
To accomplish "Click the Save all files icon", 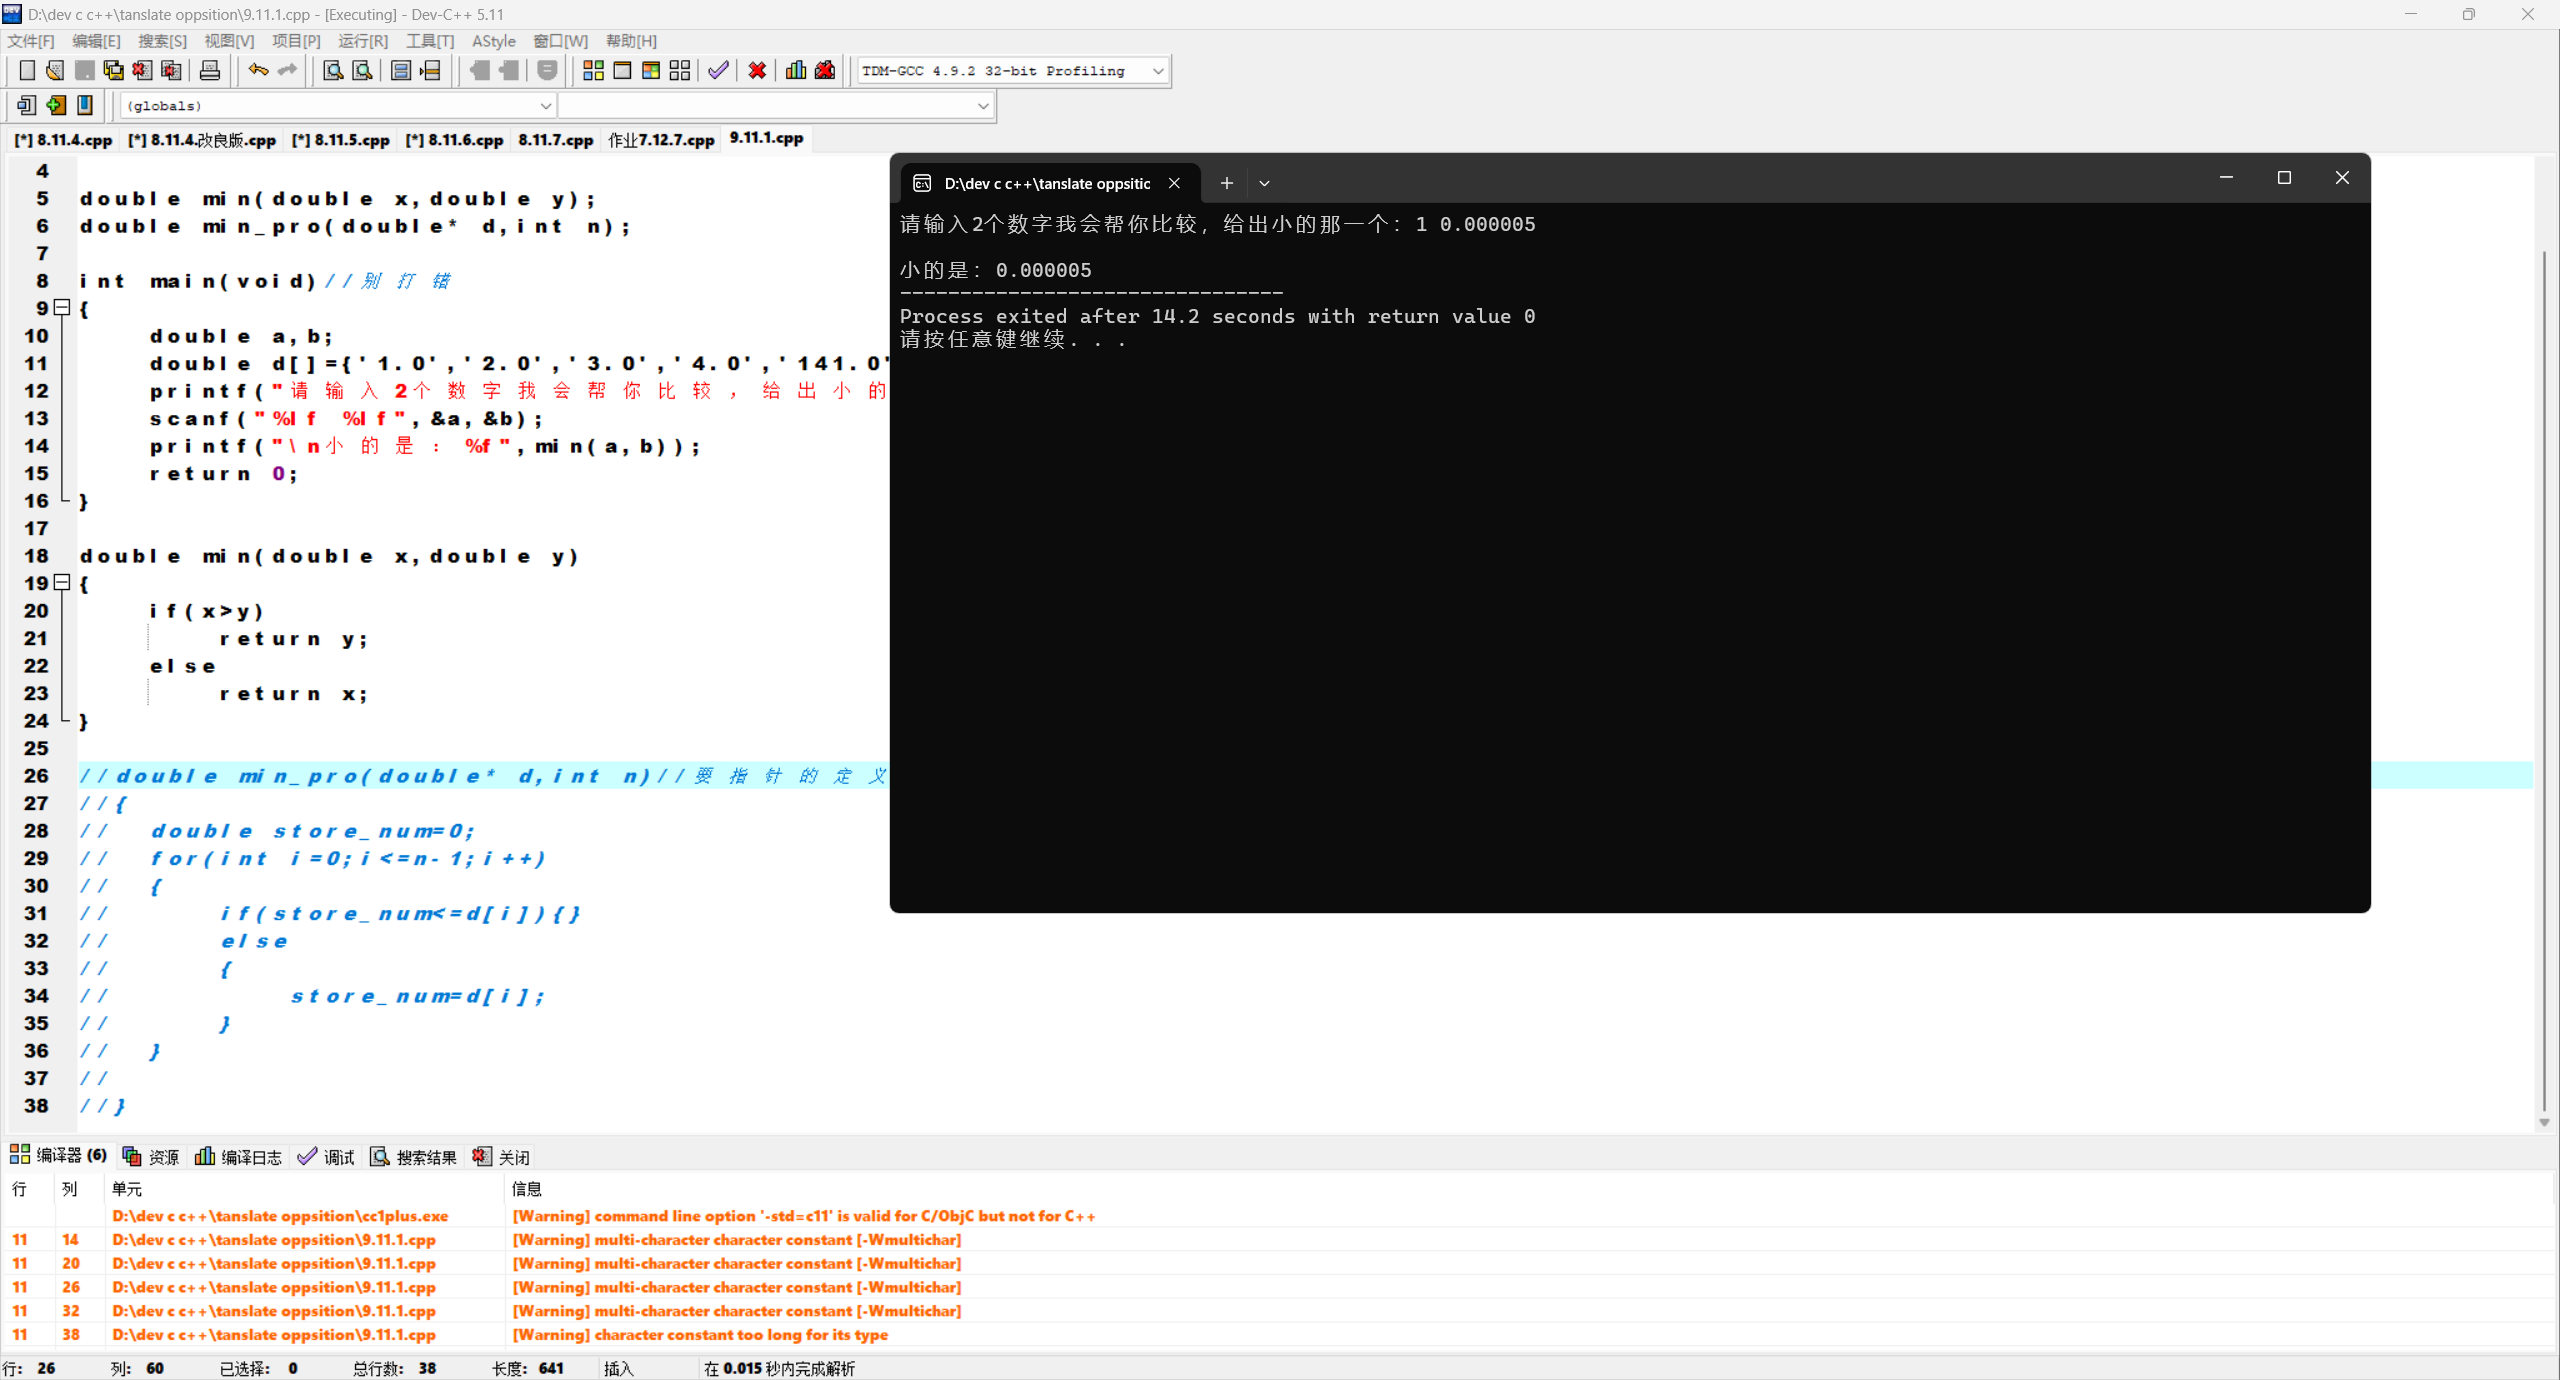I will (114, 70).
